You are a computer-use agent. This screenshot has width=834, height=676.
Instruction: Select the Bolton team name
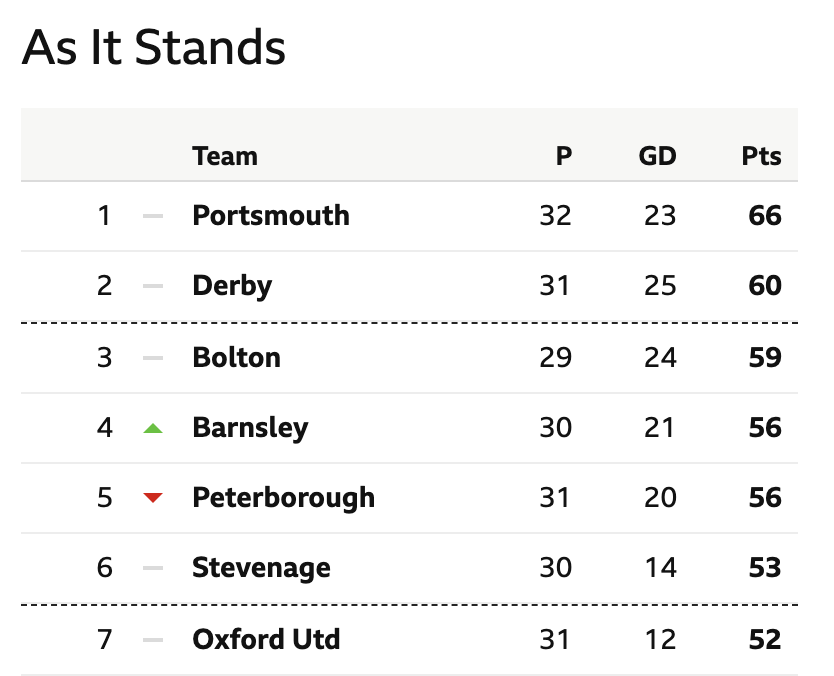click(x=236, y=357)
